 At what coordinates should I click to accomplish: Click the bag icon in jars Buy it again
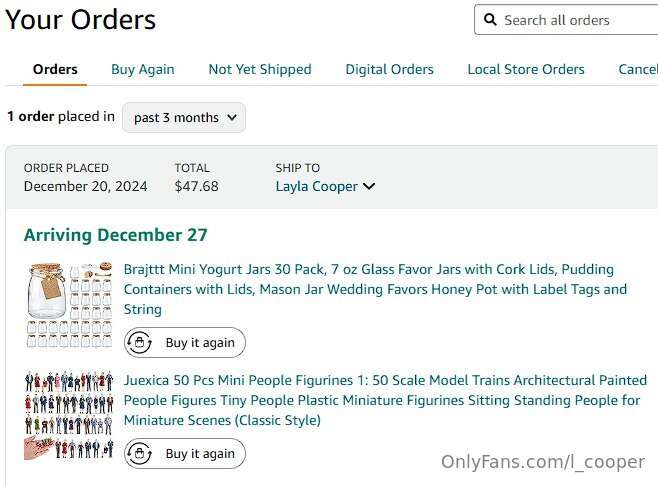click(139, 342)
